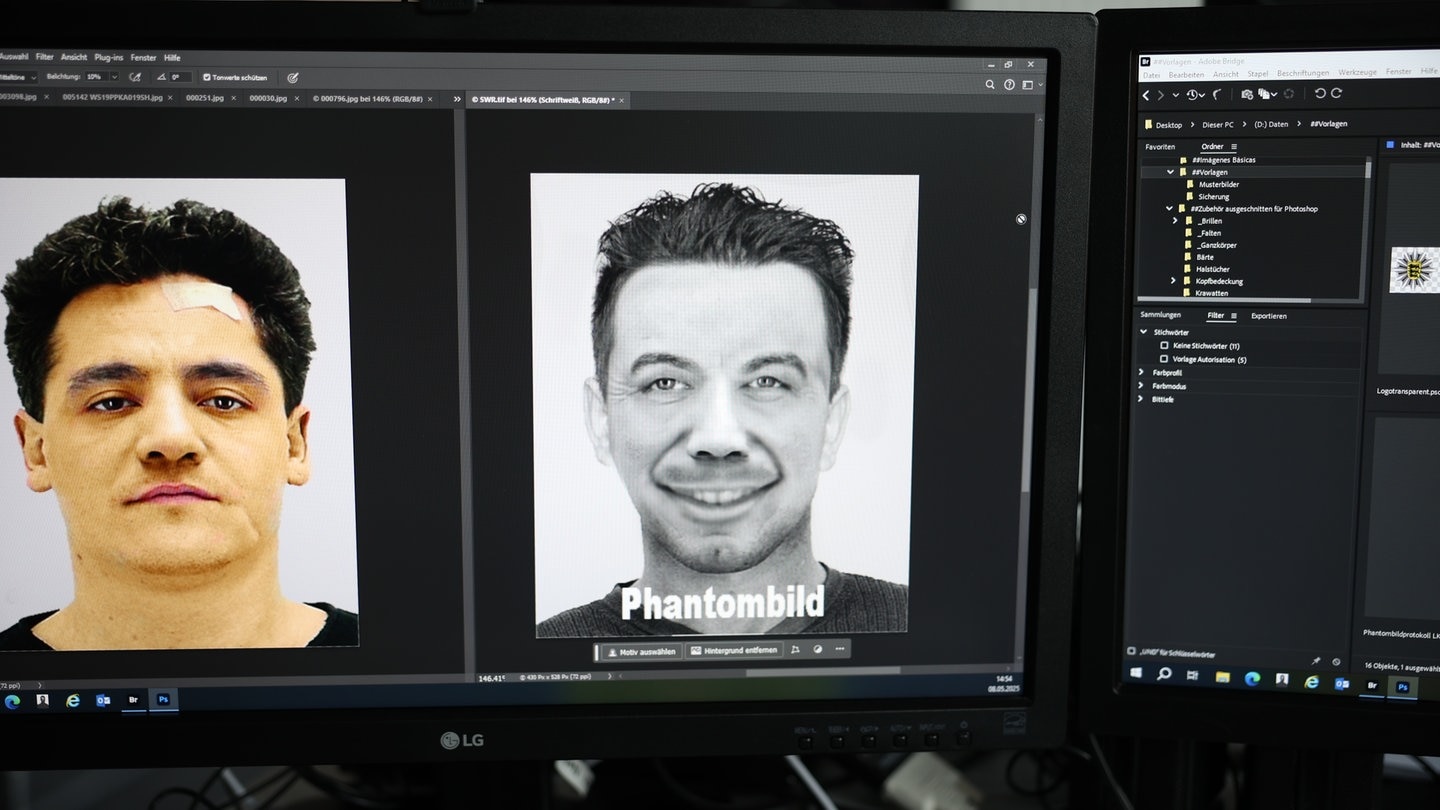Click the adjustment circle icon in contextual bar
This screenshot has height=810, width=1440.
tap(817, 649)
